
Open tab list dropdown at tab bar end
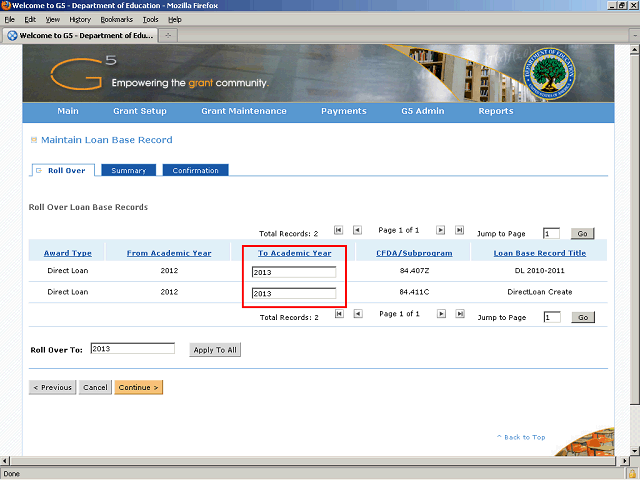coord(635,36)
